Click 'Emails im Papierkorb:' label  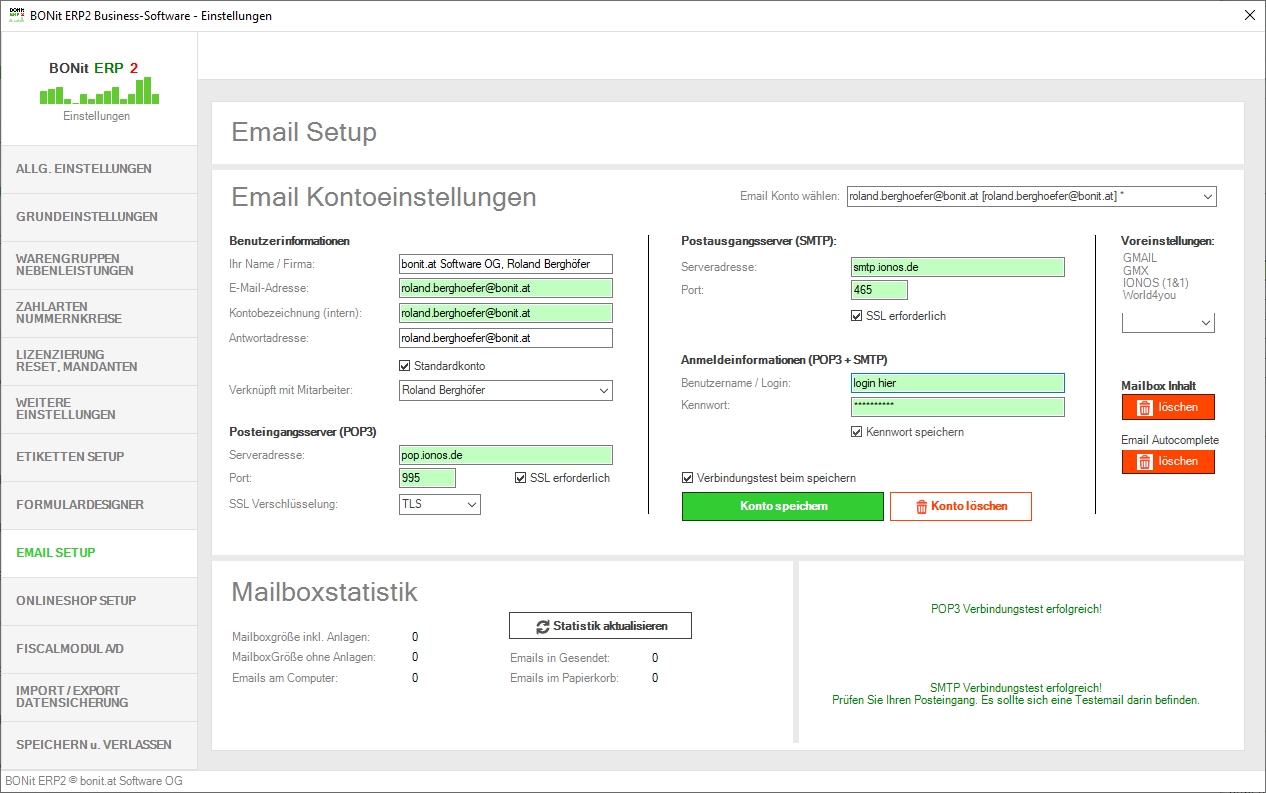(564, 678)
